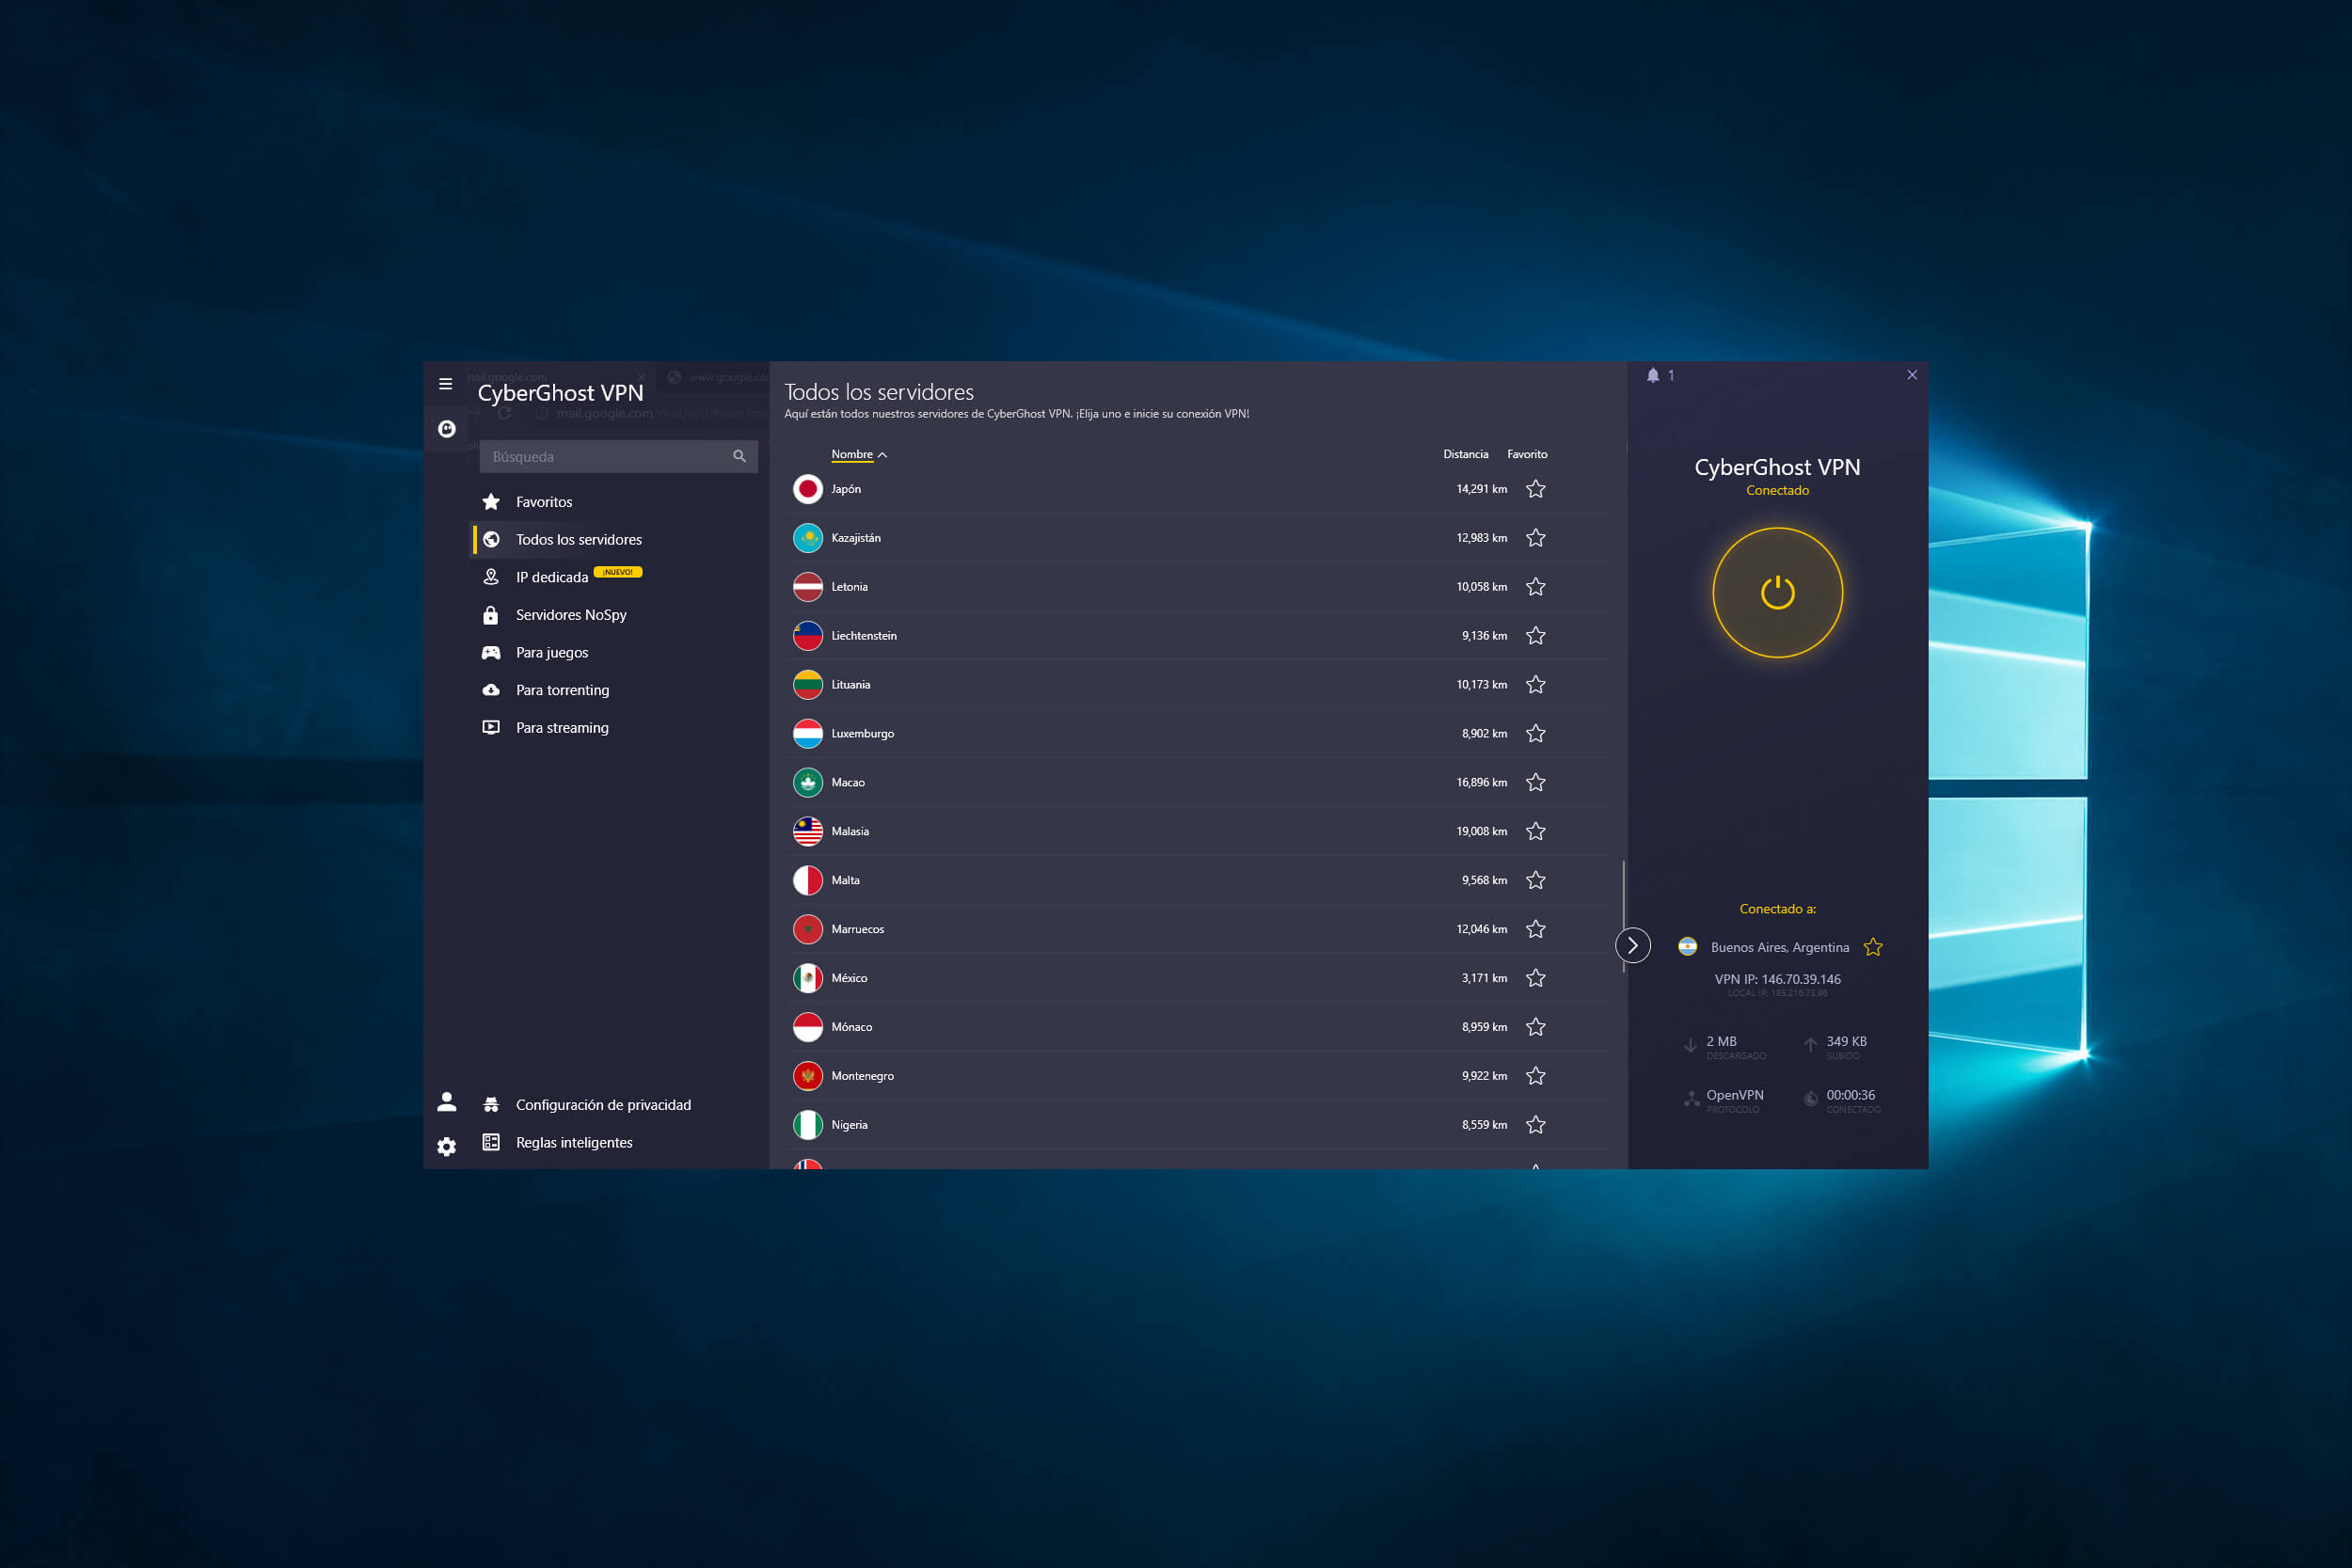Select the Kazajistán flag icon
The image size is (2352, 1568).
pyautogui.click(x=808, y=538)
